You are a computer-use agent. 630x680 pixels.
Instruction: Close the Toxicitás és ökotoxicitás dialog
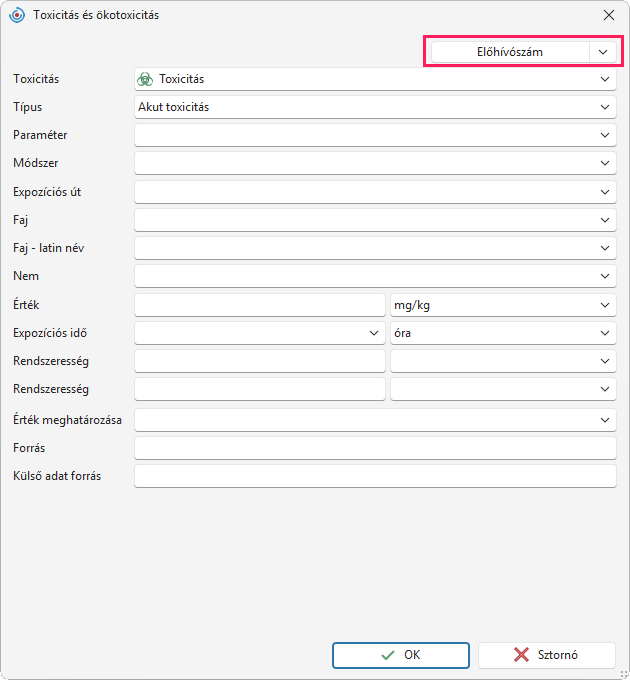[x=609, y=15]
